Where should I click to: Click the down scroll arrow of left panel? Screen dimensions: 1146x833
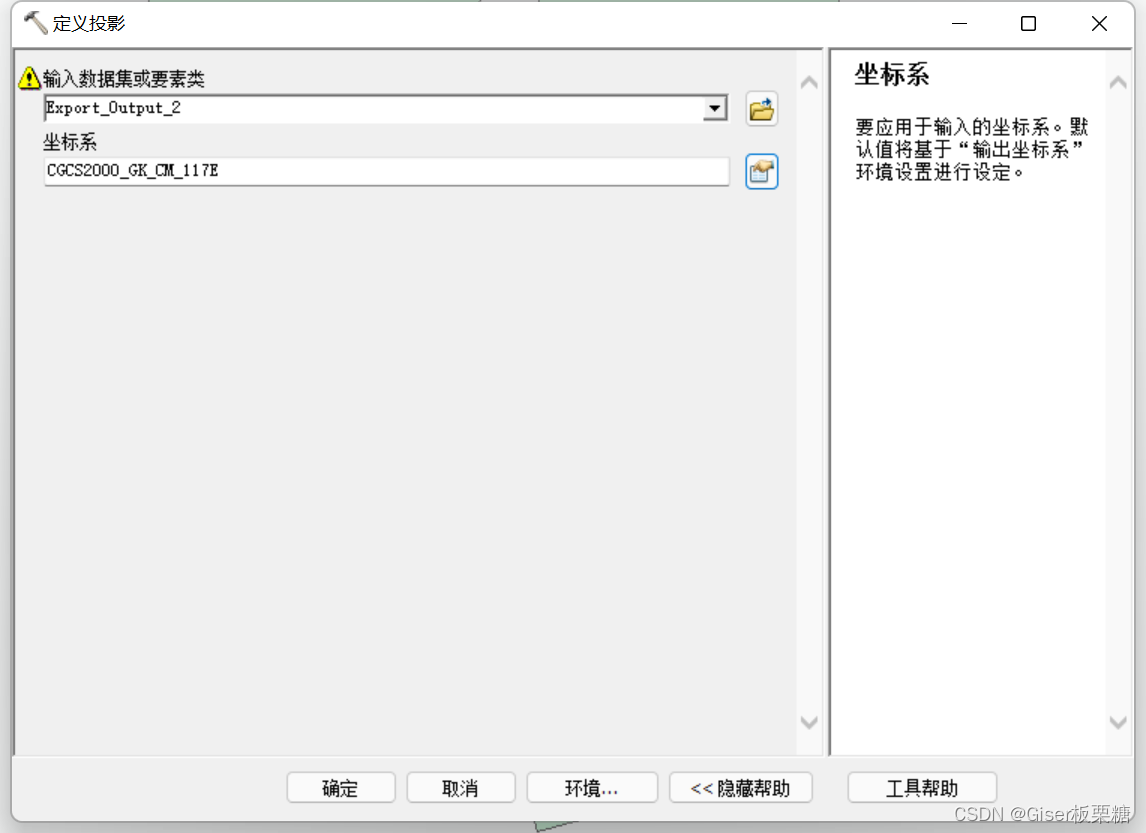(808, 722)
